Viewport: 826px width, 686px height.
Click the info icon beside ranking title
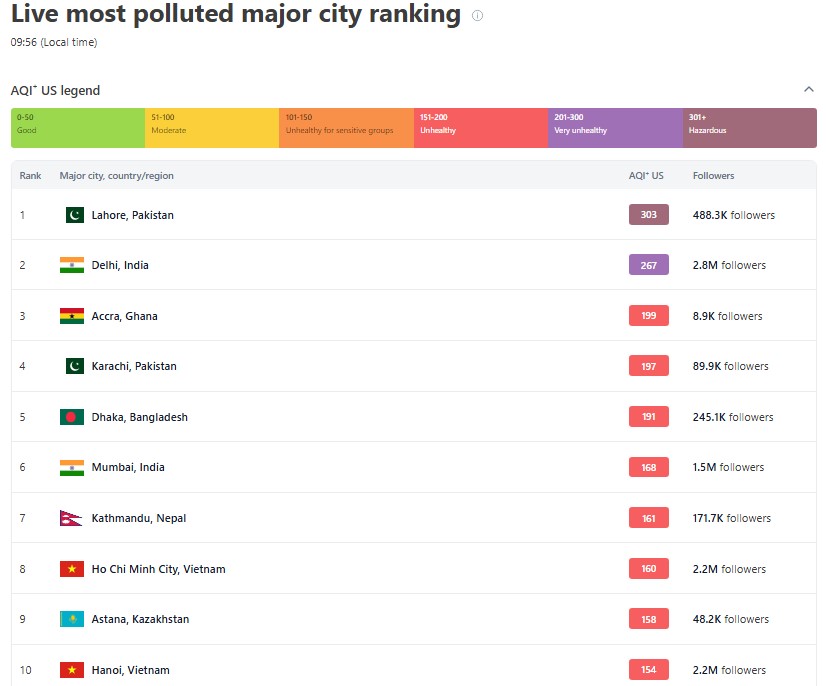pos(477,16)
